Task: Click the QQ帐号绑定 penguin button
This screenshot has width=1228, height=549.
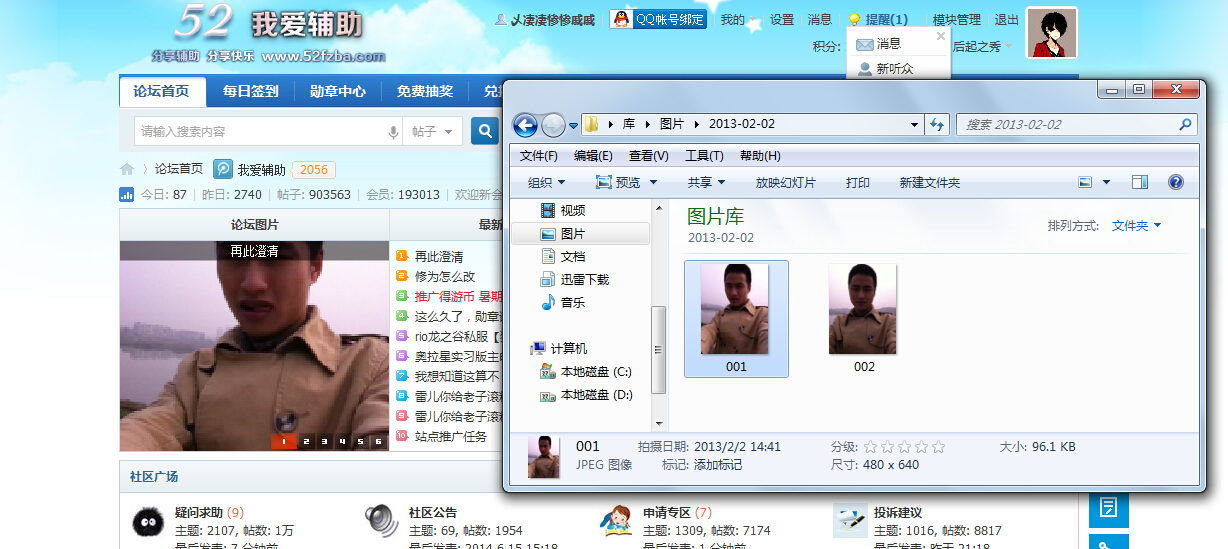Action: [x=658, y=19]
